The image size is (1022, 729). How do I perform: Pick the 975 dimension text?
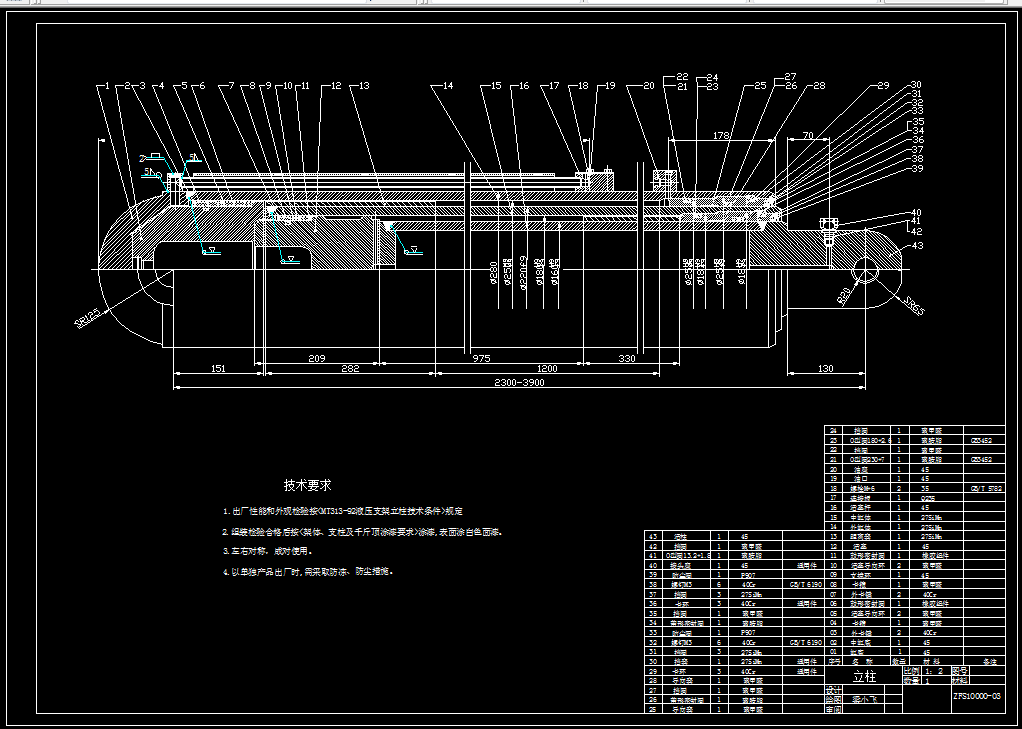tap(481, 358)
